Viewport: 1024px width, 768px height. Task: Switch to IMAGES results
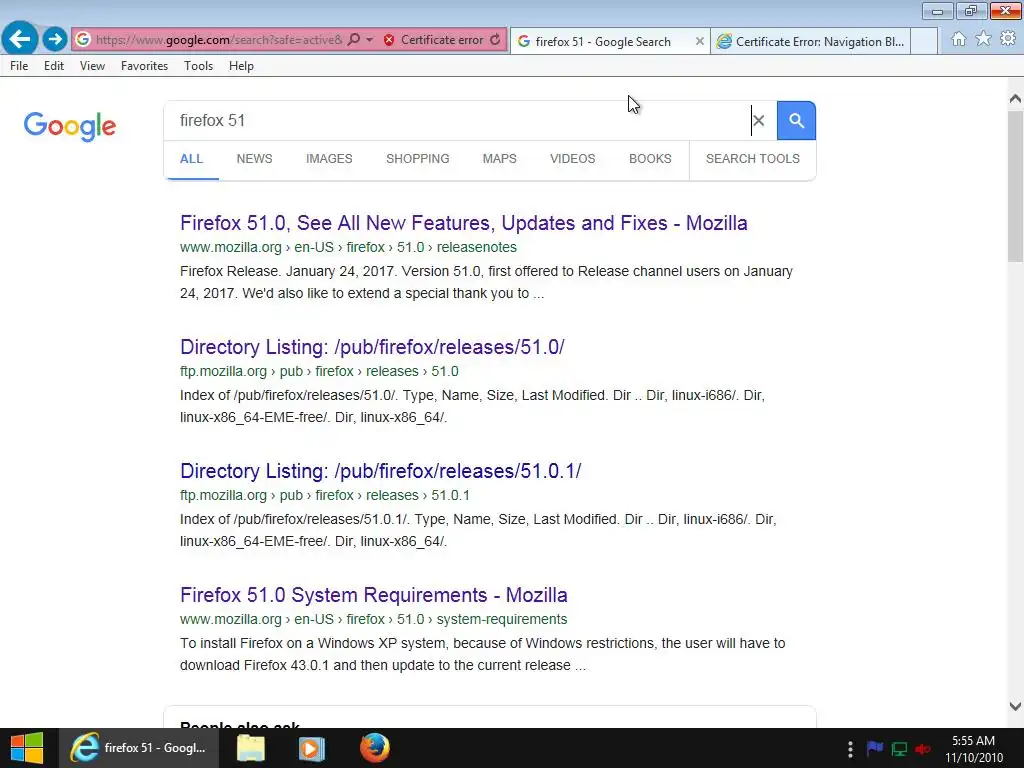coord(329,159)
